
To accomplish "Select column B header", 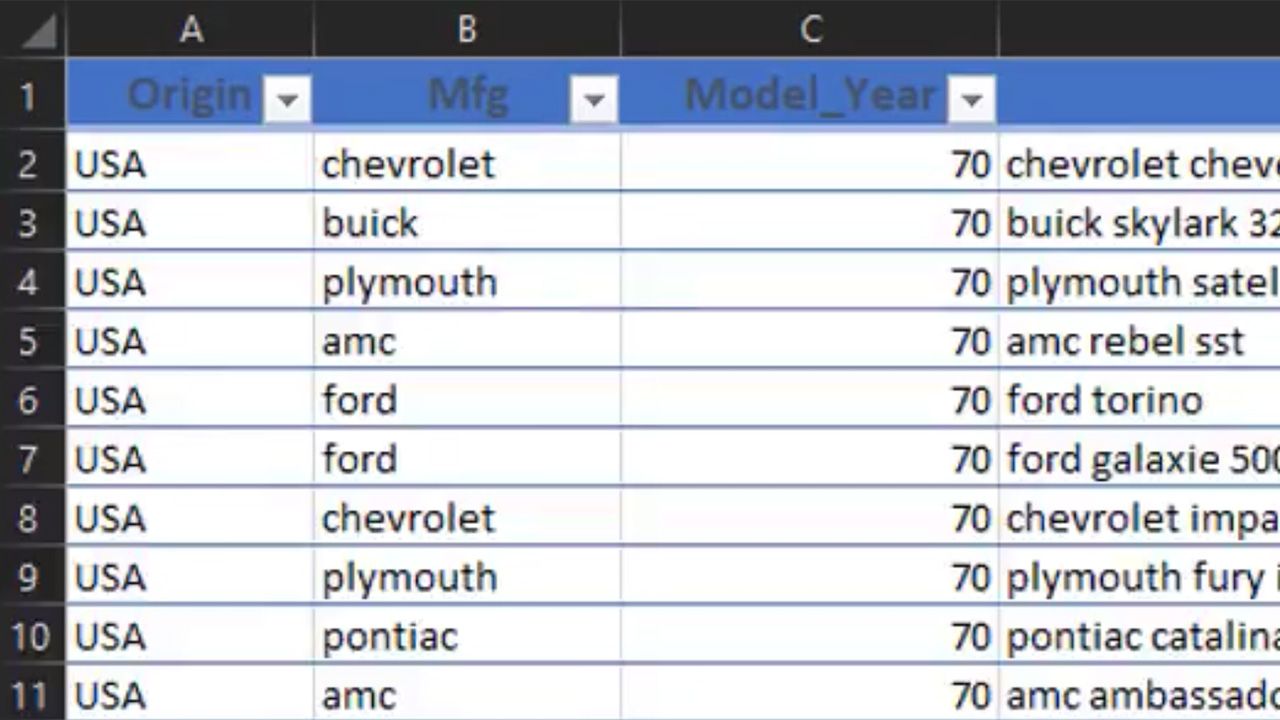I will click(x=466, y=30).
